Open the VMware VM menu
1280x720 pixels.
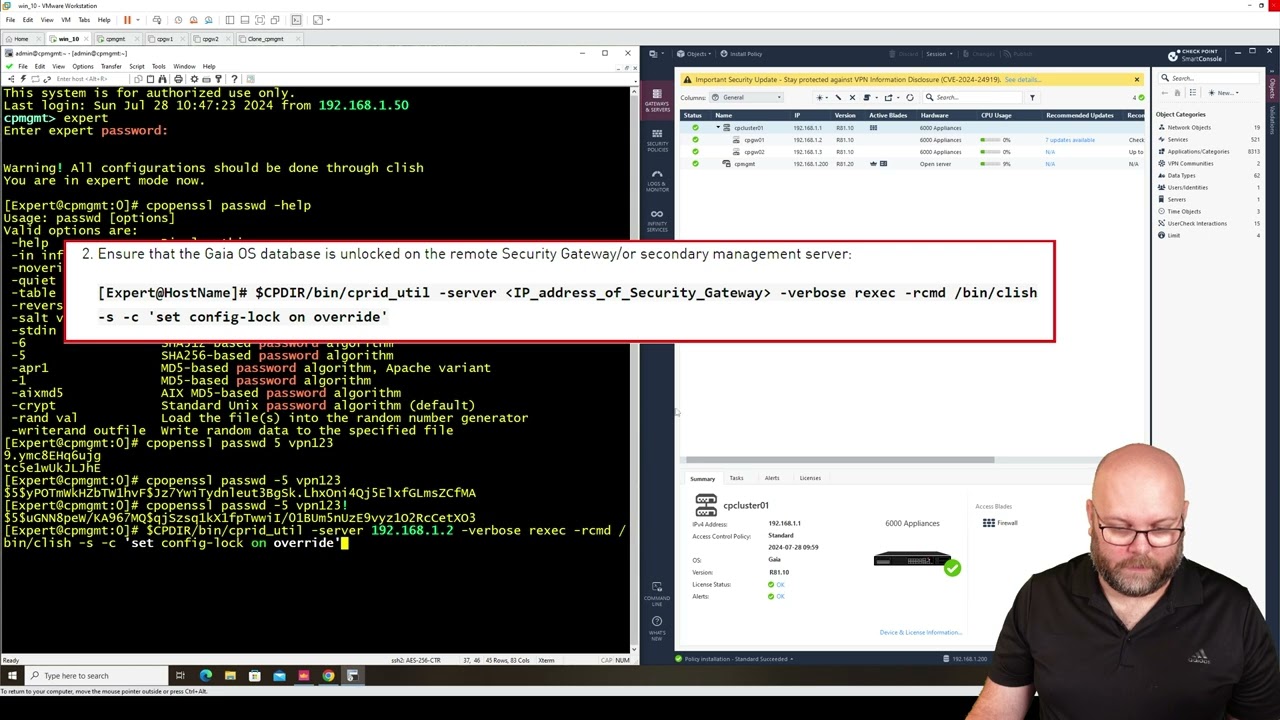[66, 20]
